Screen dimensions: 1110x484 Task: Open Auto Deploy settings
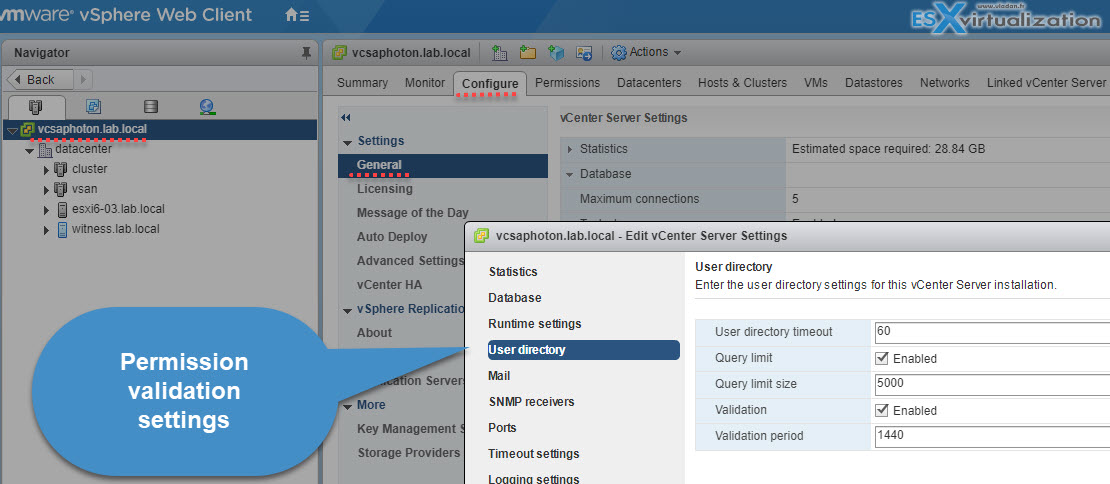coord(391,236)
